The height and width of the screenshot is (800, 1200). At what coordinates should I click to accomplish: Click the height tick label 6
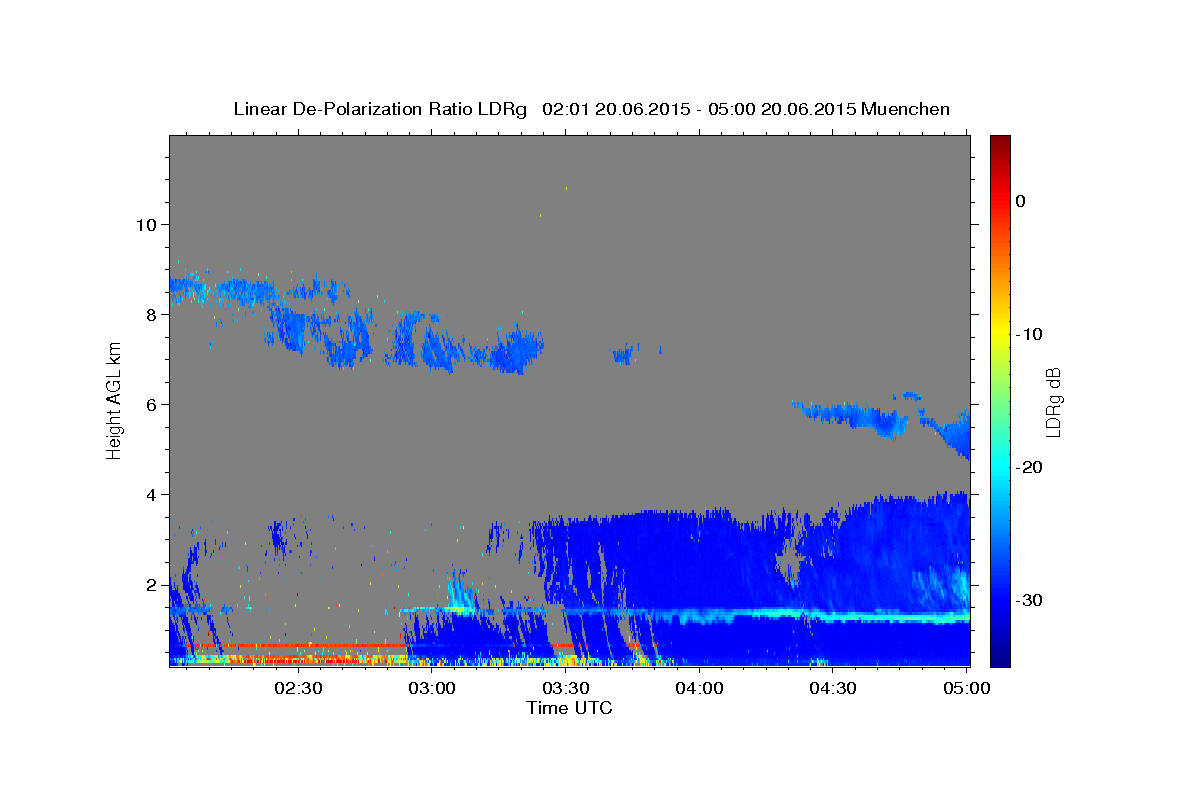click(x=151, y=404)
